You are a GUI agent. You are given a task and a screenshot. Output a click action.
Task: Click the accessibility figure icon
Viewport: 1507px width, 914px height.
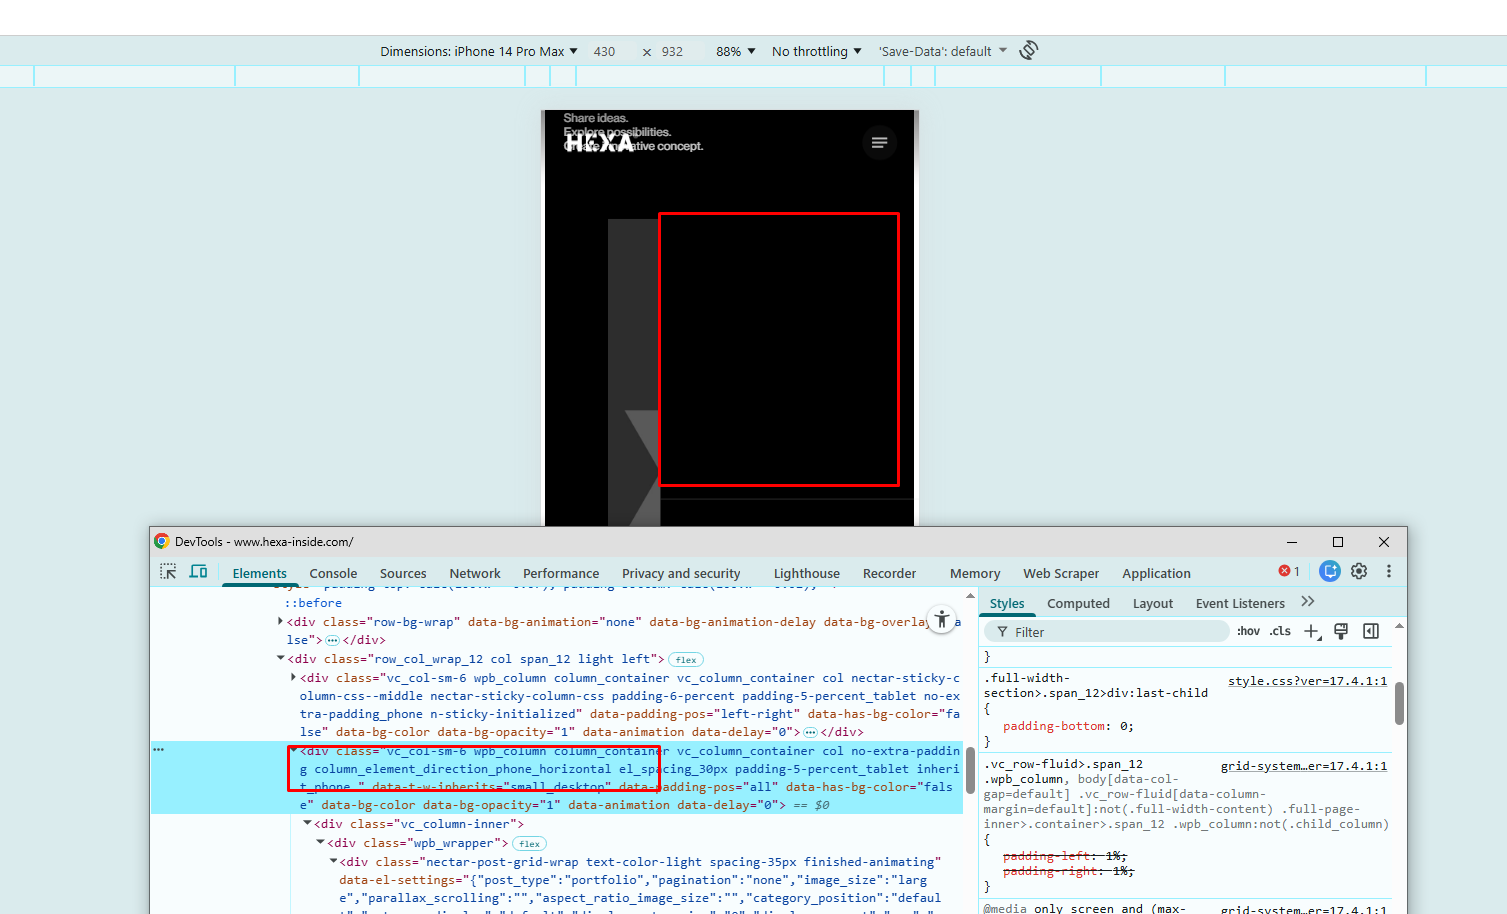point(941,619)
